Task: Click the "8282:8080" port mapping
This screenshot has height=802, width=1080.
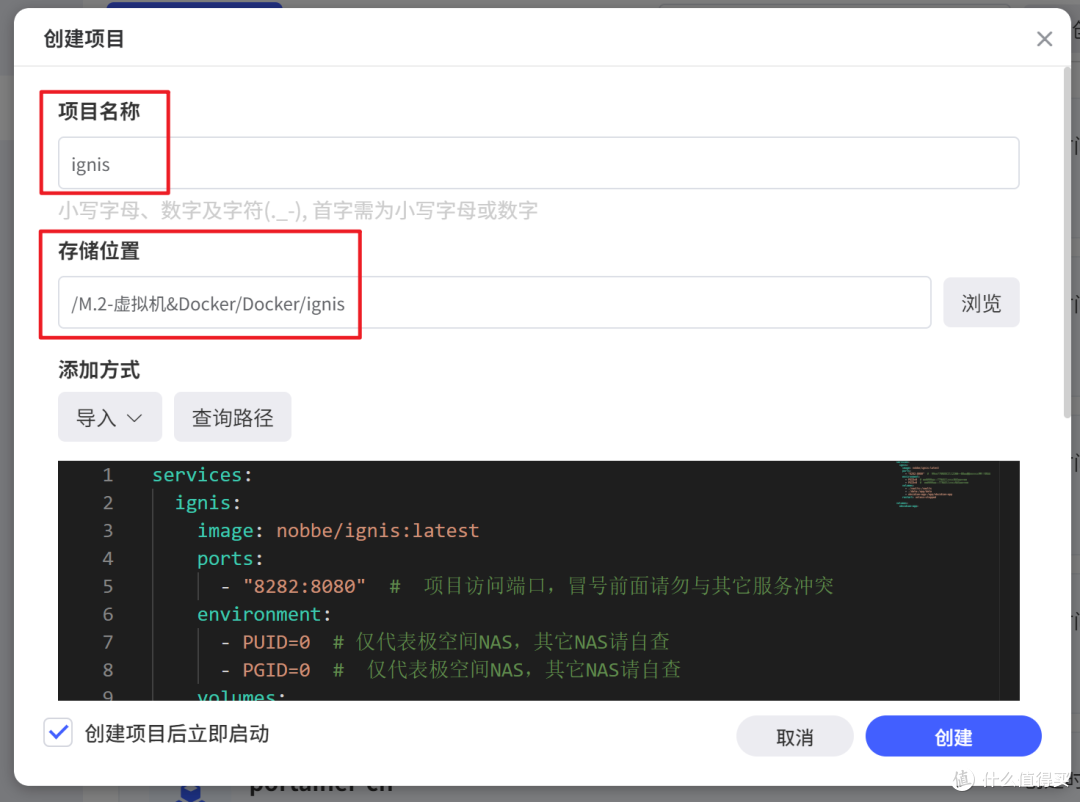Action: tap(304, 586)
